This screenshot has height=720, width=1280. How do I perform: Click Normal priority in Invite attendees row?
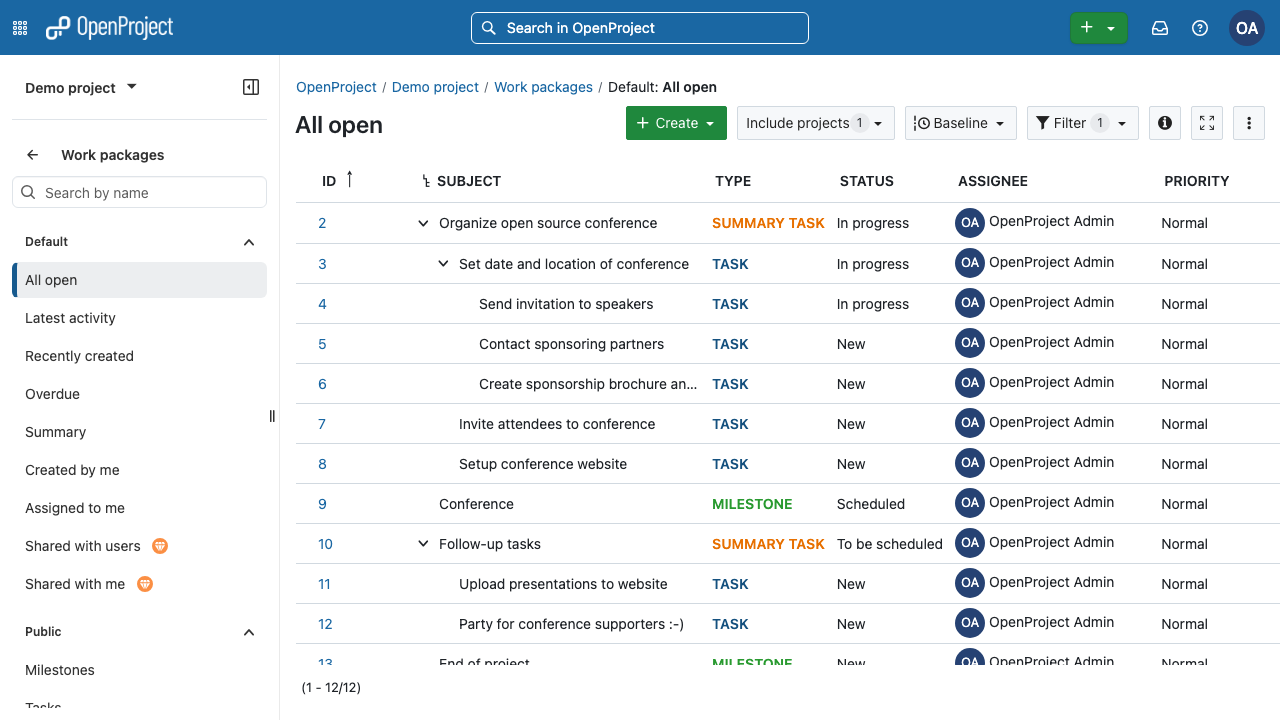(1185, 424)
